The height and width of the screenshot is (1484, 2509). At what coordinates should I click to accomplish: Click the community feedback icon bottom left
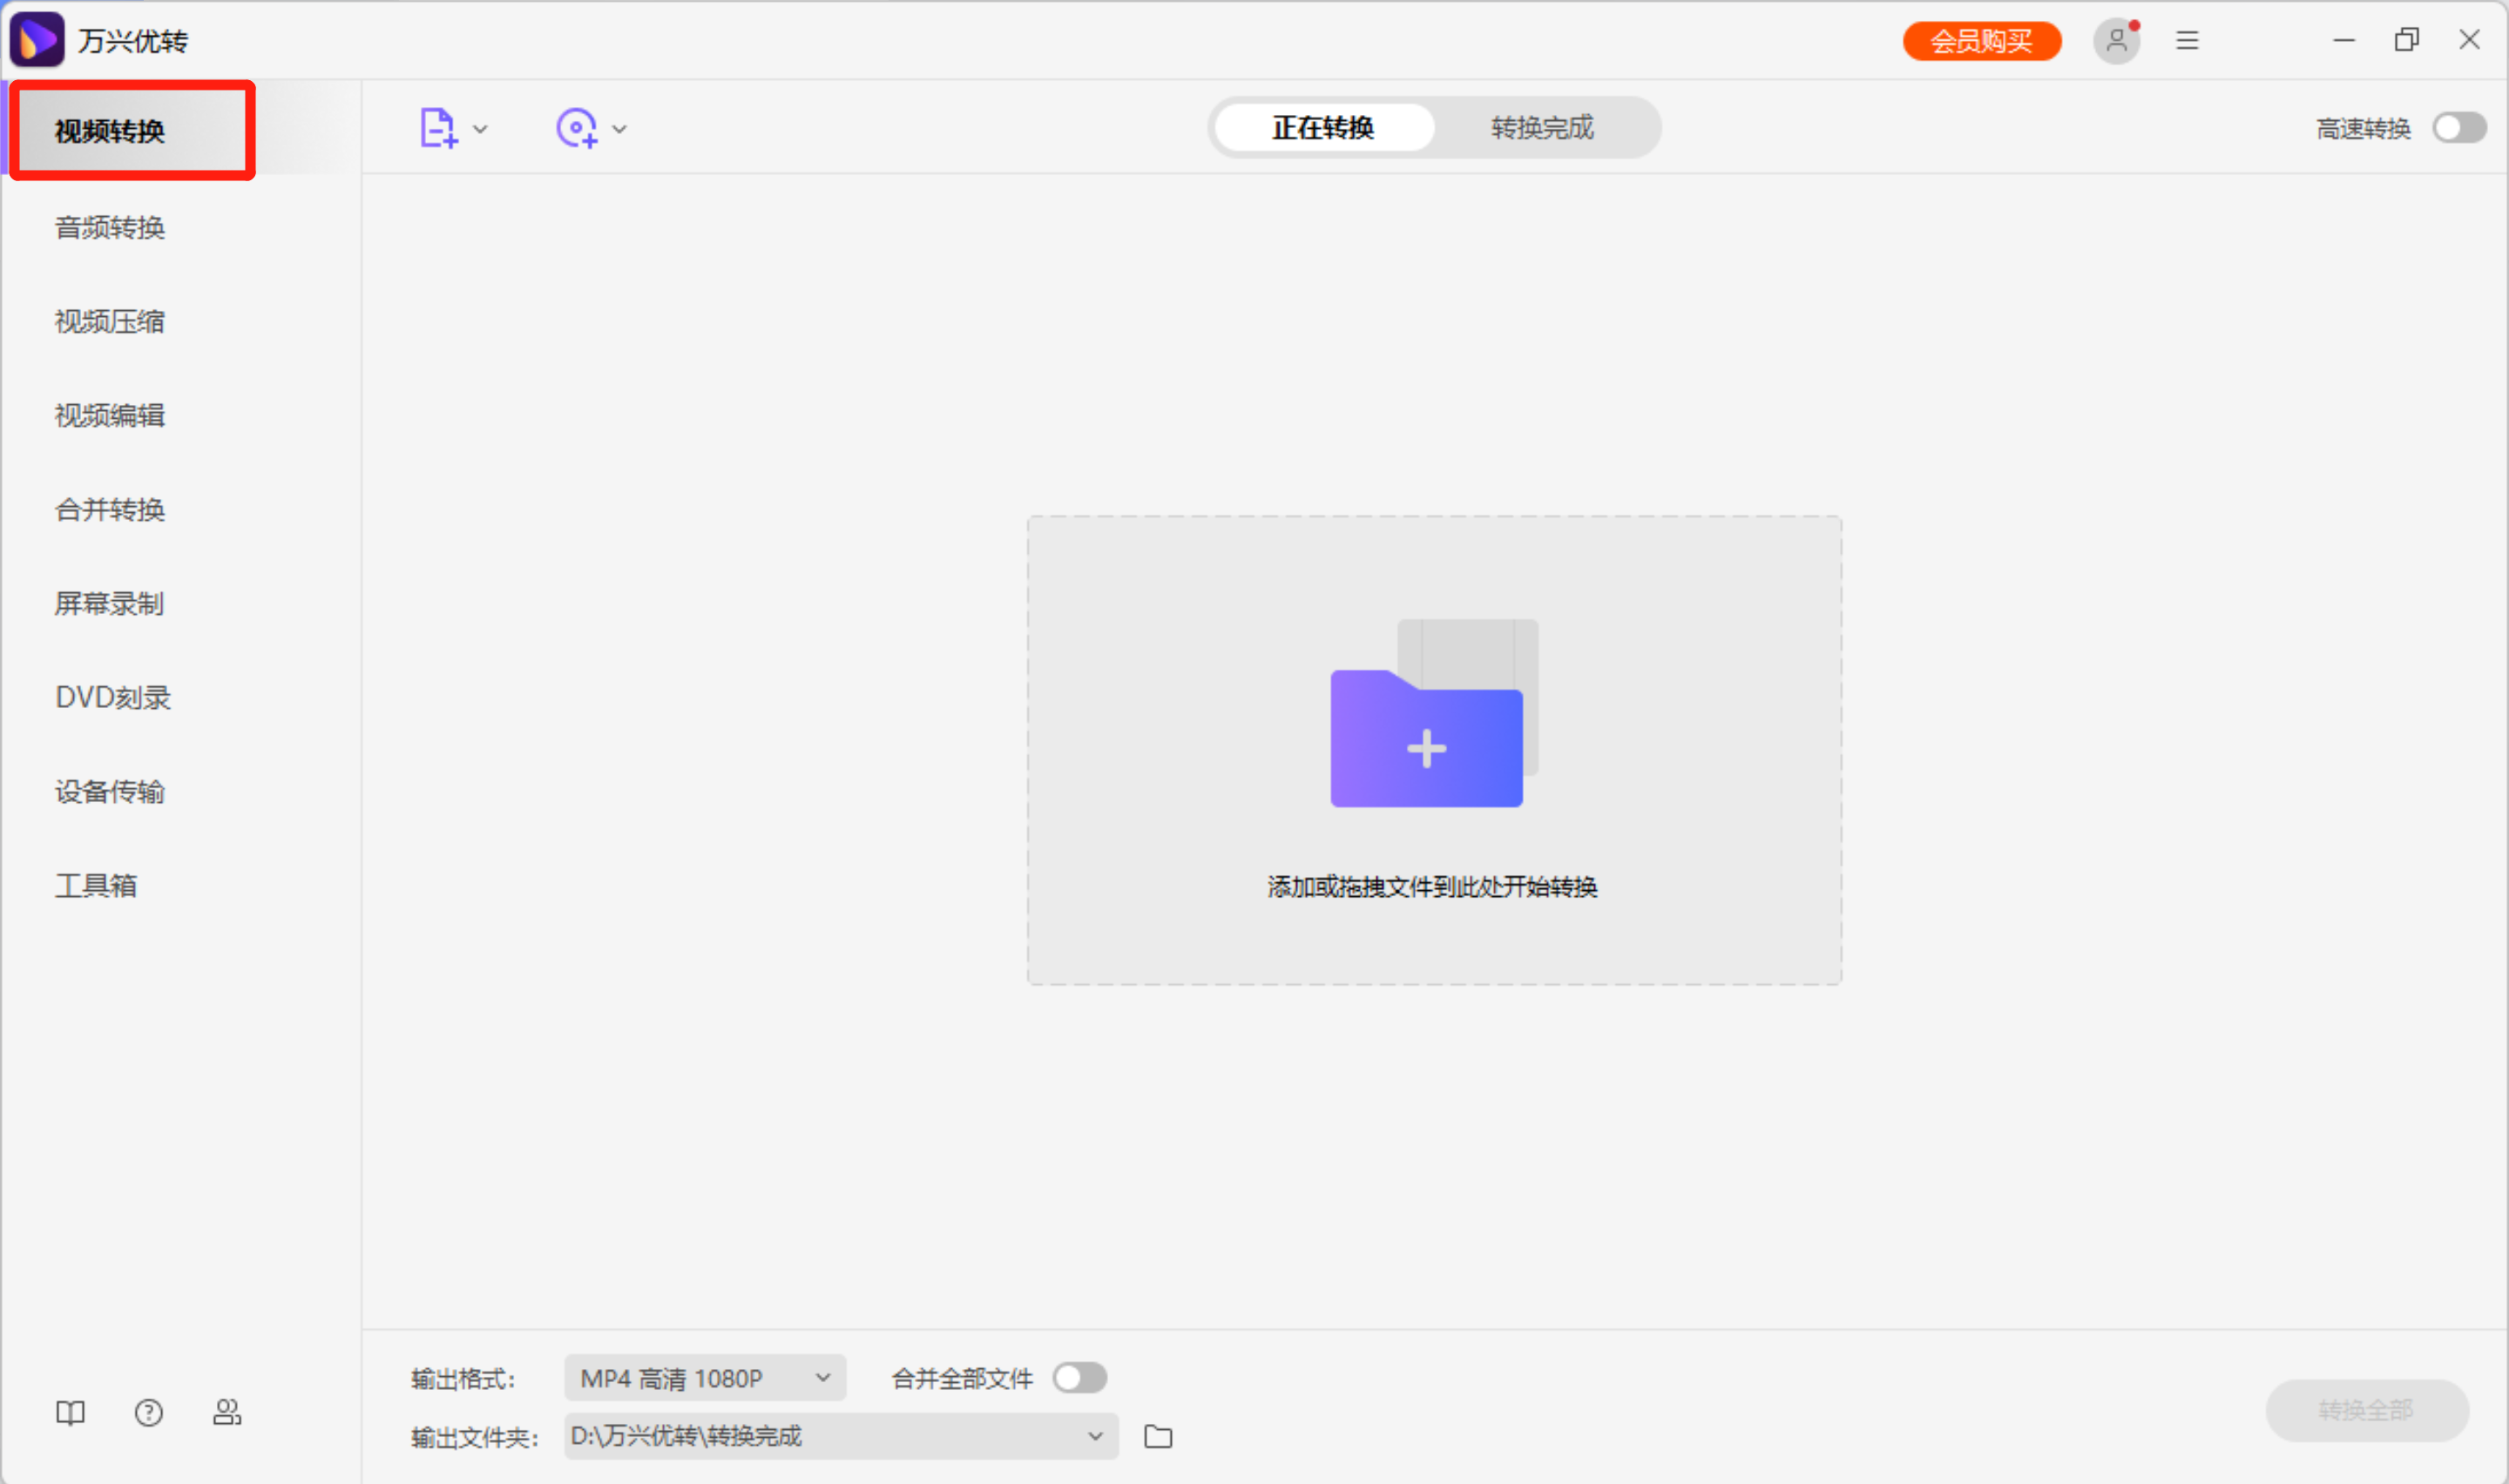click(x=227, y=1413)
